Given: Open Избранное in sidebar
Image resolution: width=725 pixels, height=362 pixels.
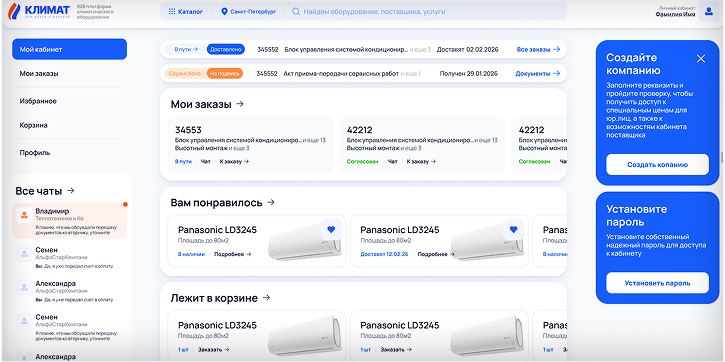Looking at the screenshot, I should pyautogui.click(x=38, y=101).
